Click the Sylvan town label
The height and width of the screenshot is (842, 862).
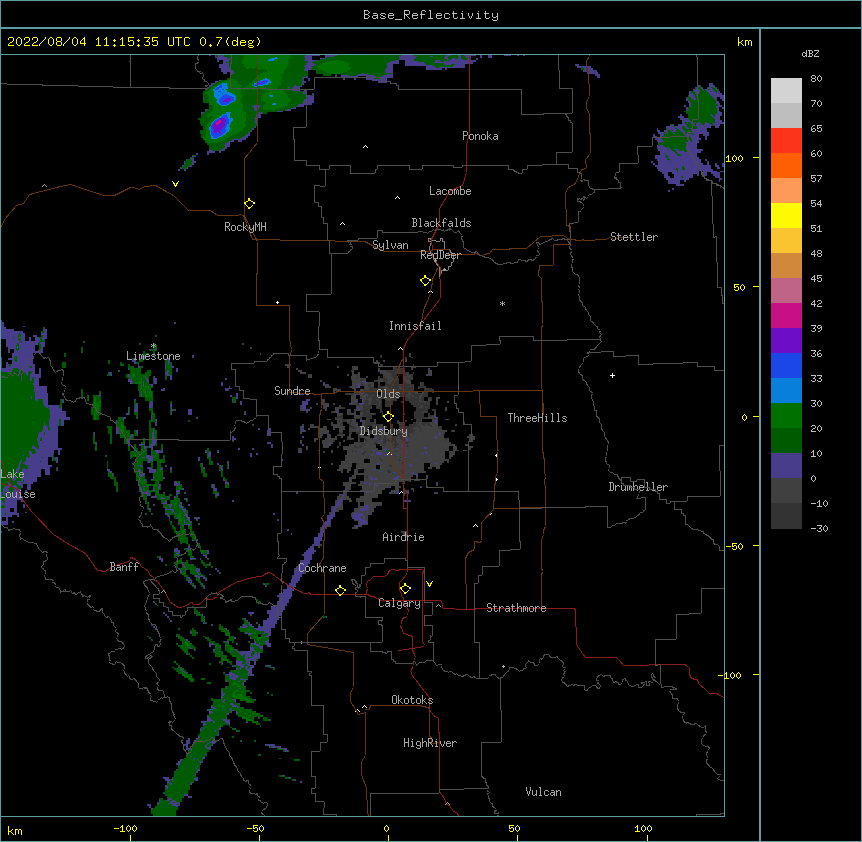click(x=390, y=245)
